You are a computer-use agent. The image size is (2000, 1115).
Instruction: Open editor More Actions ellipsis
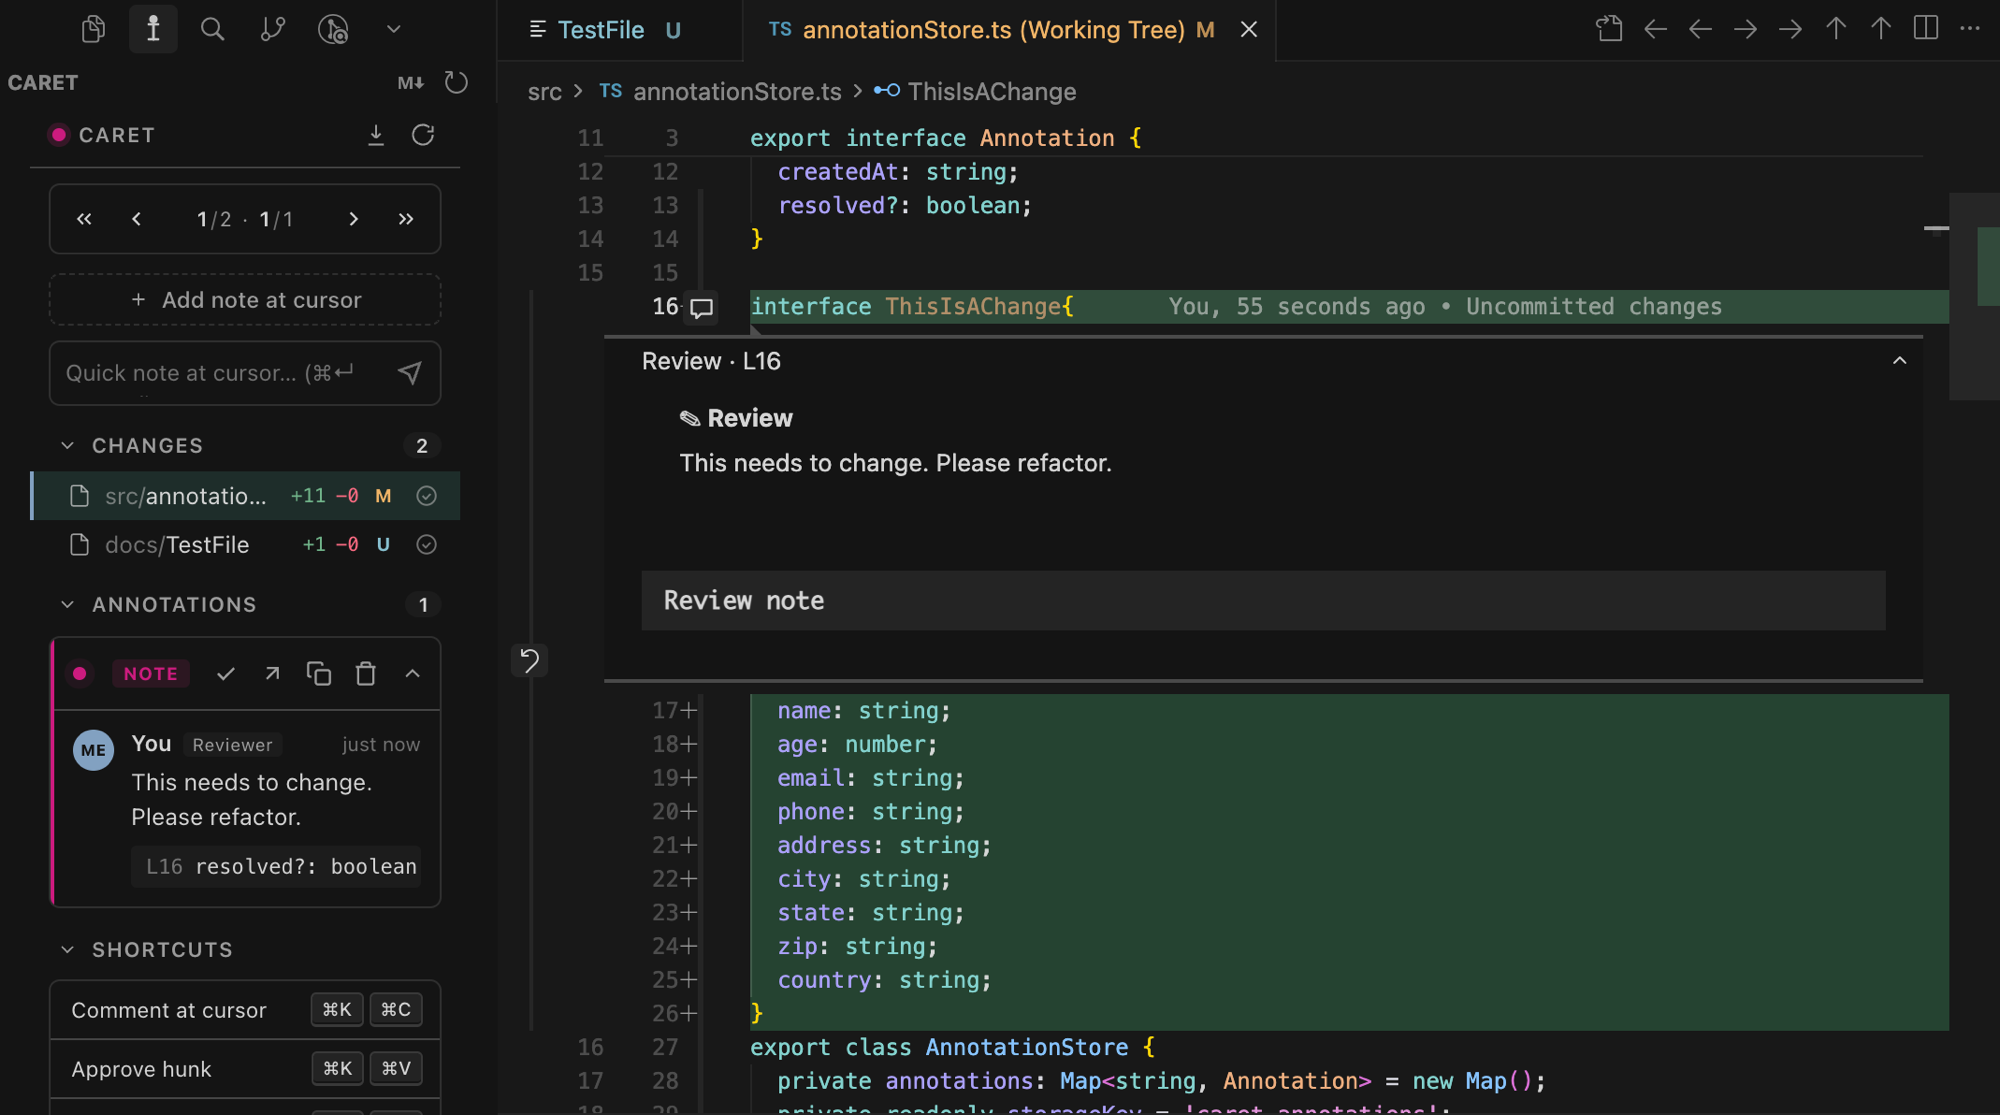[1970, 29]
